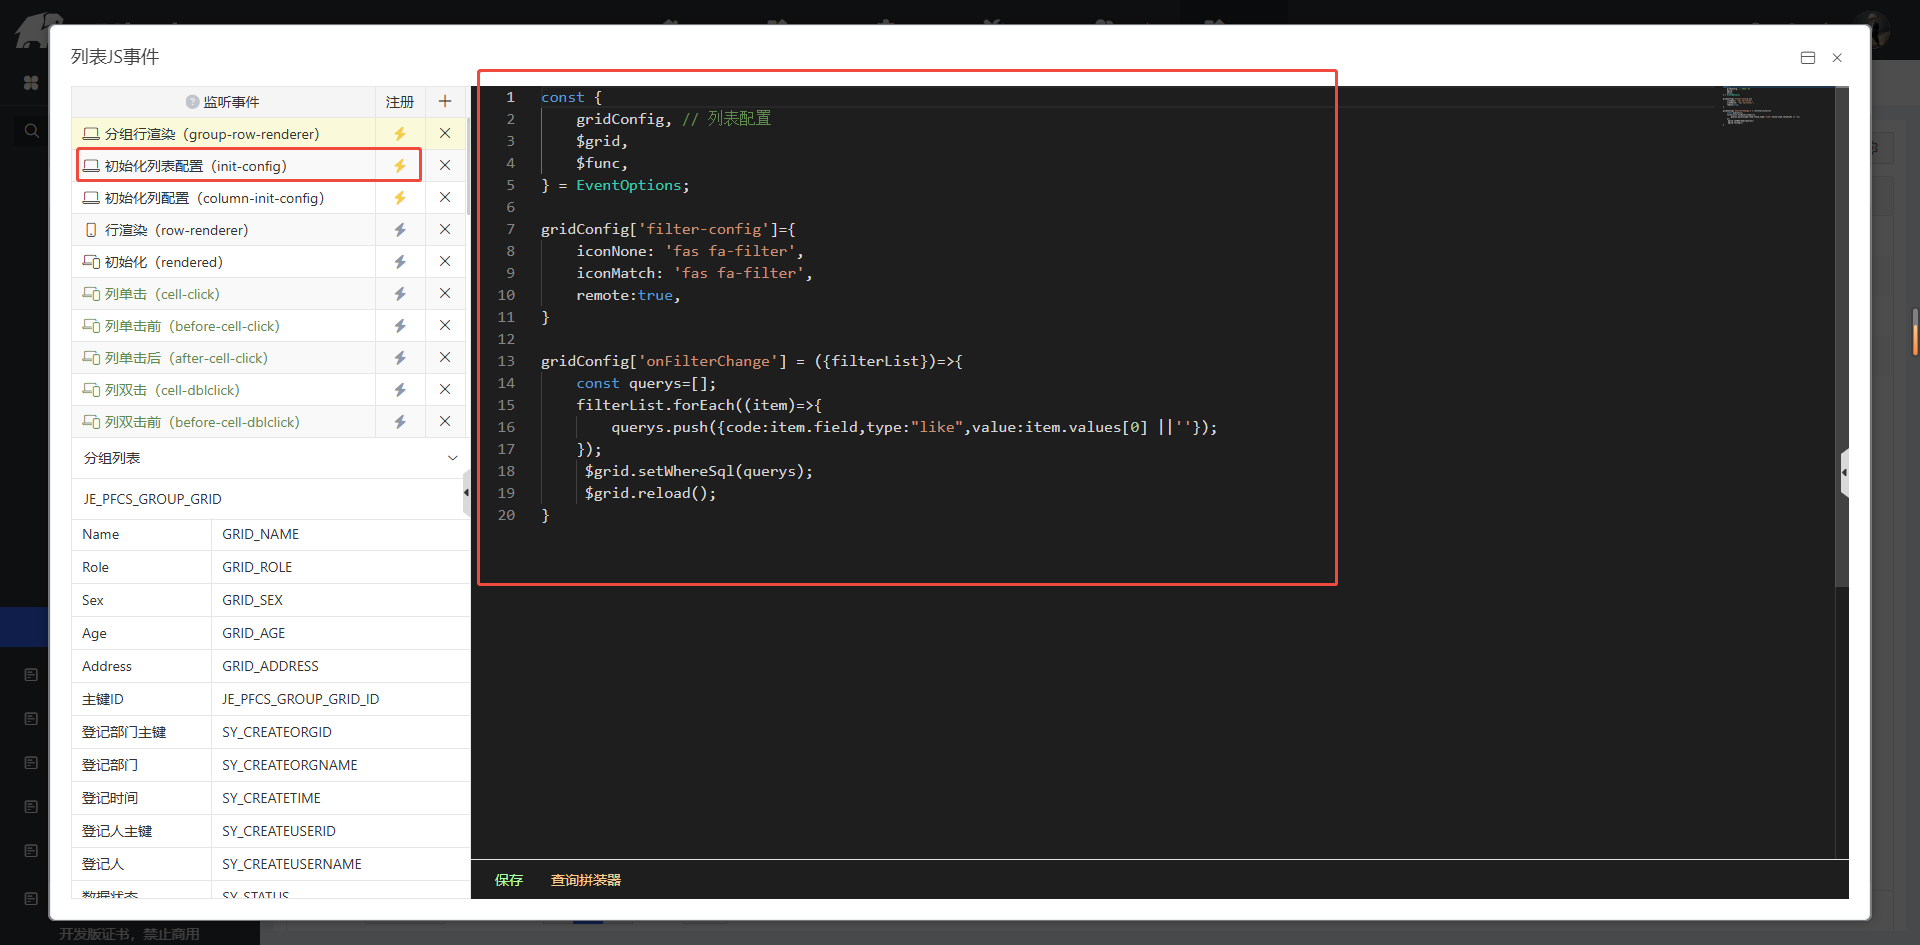This screenshot has height=945, width=1920.
Task: Click the GRID_AGE field cell
Action: 340,633
